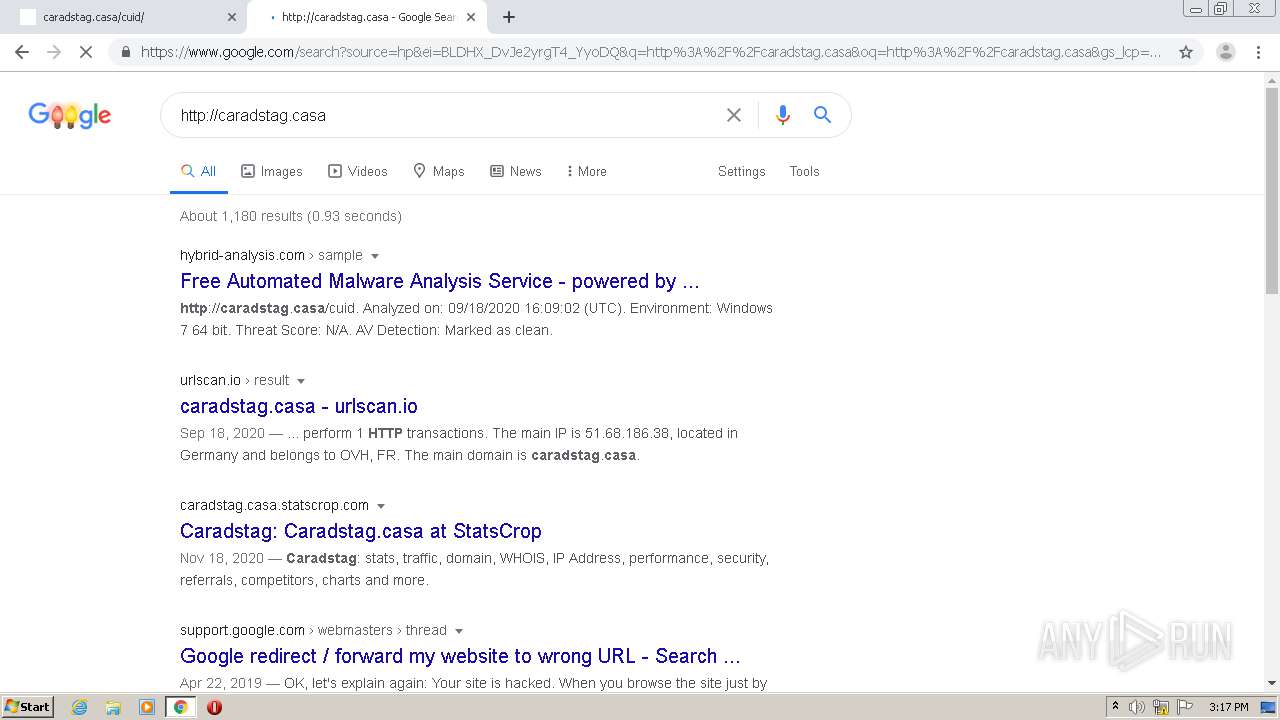Open a new tab with the plus button

click(509, 17)
